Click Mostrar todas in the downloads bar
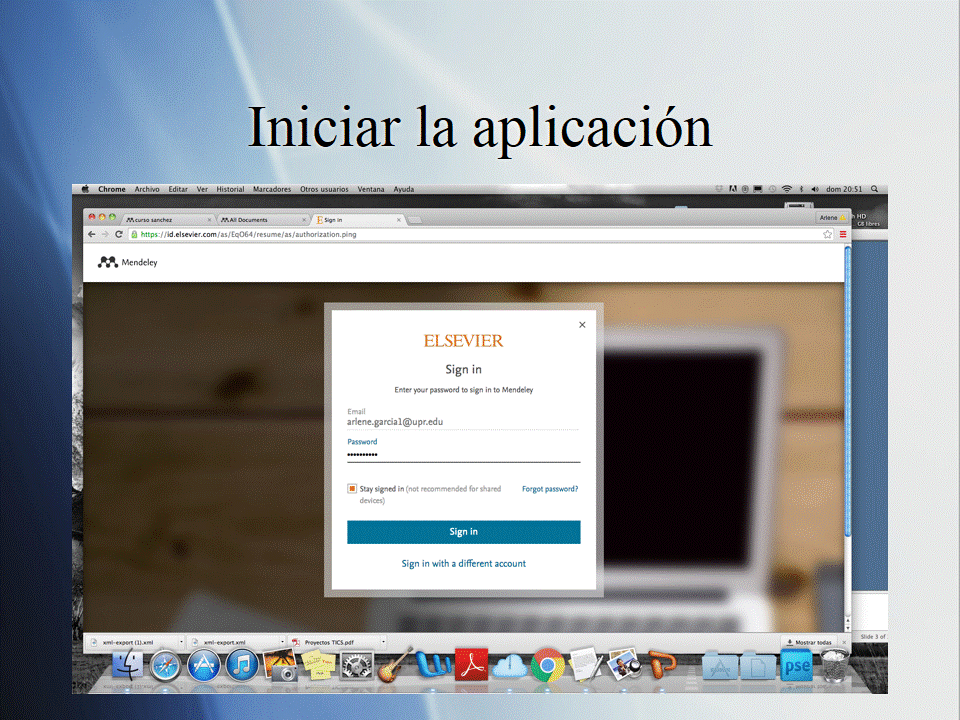 point(809,642)
